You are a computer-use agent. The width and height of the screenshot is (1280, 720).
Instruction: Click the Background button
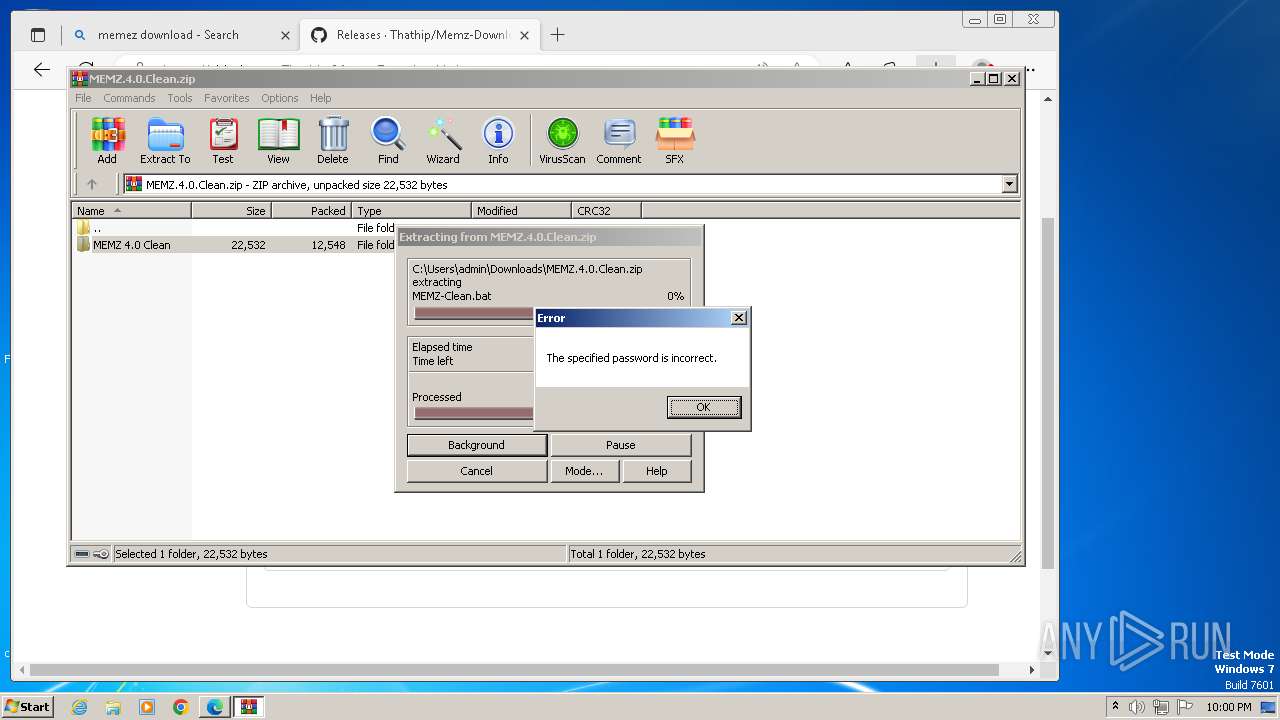[x=476, y=445]
